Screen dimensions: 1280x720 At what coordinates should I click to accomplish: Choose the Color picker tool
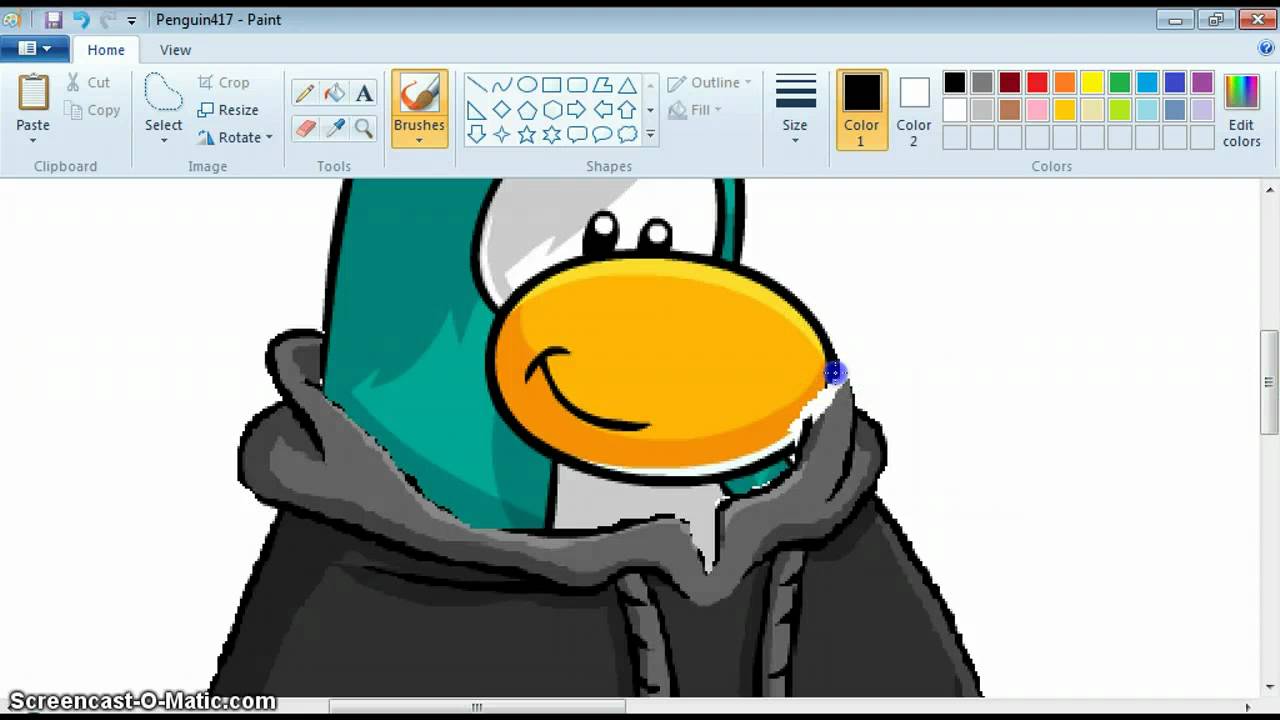334,128
